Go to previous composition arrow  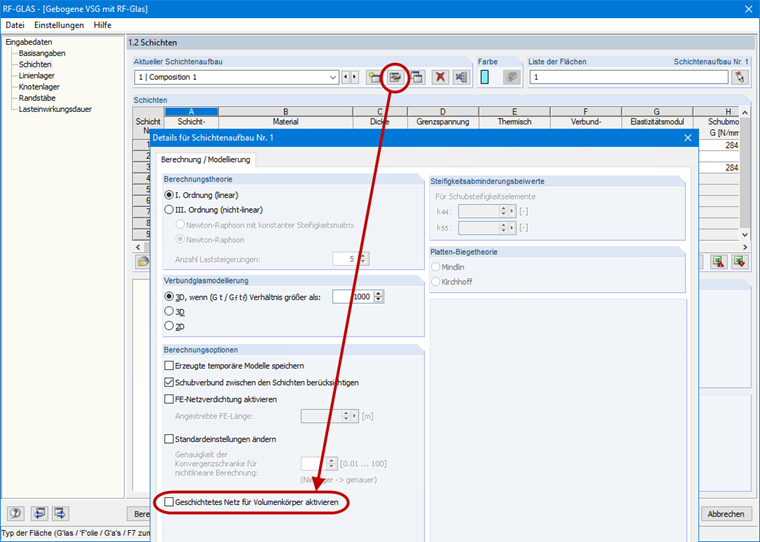pyautogui.click(x=346, y=77)
